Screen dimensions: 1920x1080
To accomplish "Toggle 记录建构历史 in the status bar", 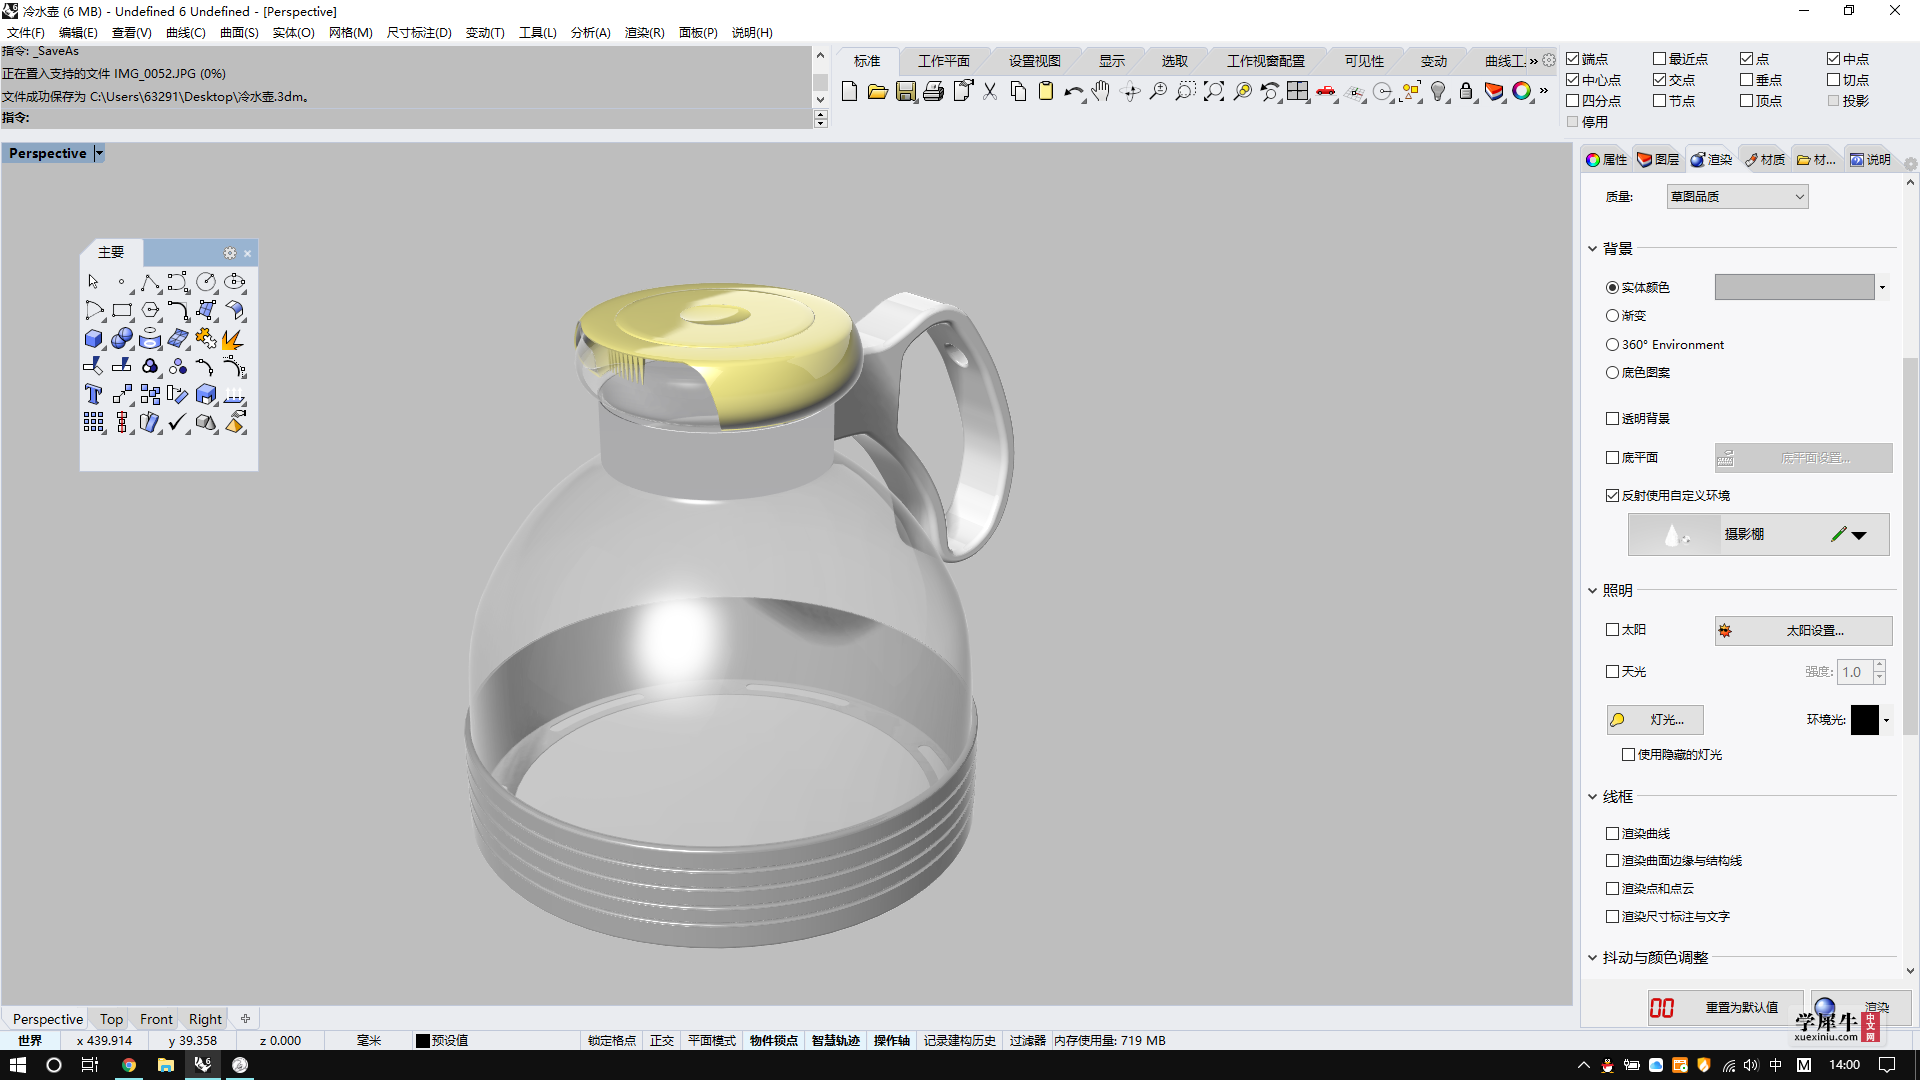I will [x=960, y=1041].
